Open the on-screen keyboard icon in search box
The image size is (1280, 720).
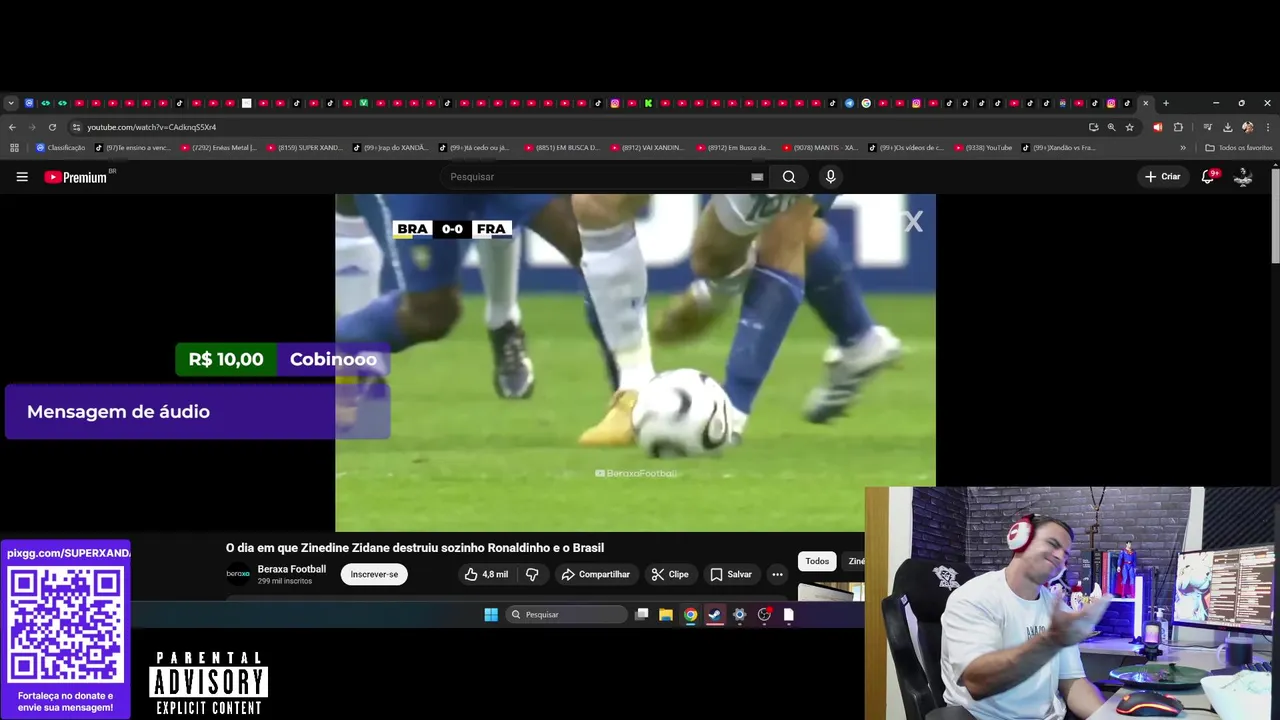tap(757, 177)
